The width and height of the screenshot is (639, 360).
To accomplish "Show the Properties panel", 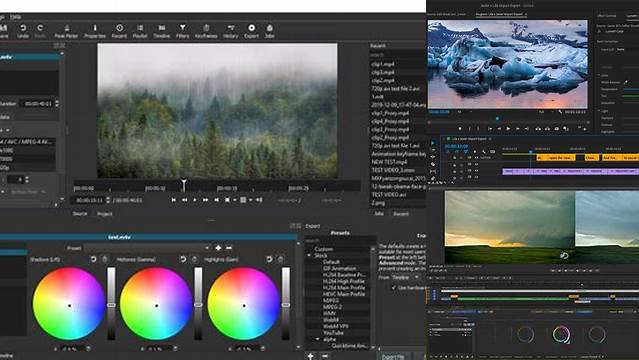I will click(95, 31).
